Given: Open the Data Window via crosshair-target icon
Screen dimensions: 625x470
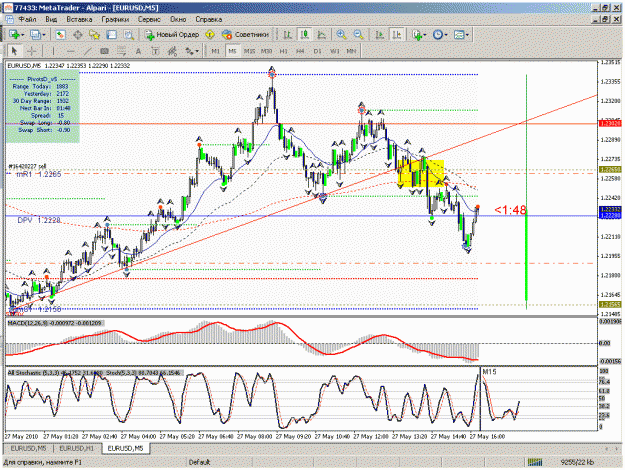Looking at the screenshot, I should 77,35.
